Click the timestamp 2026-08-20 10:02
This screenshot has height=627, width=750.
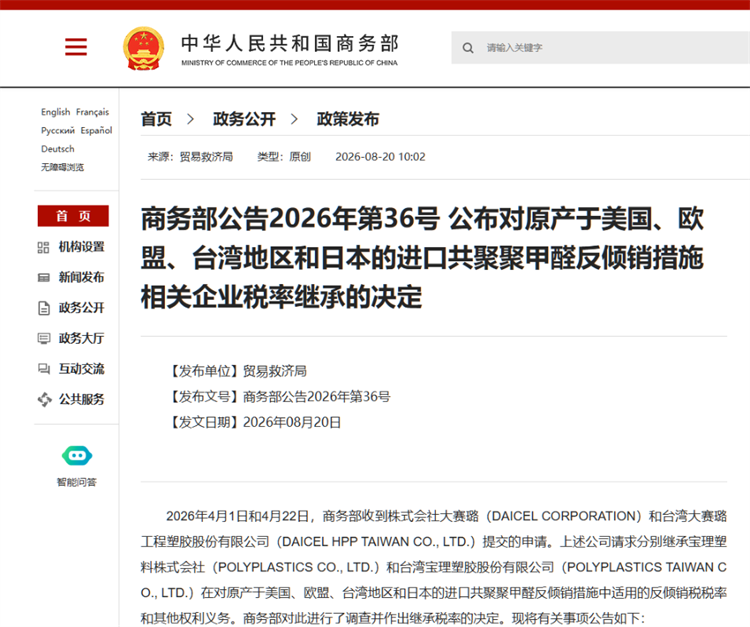point(380,157)
